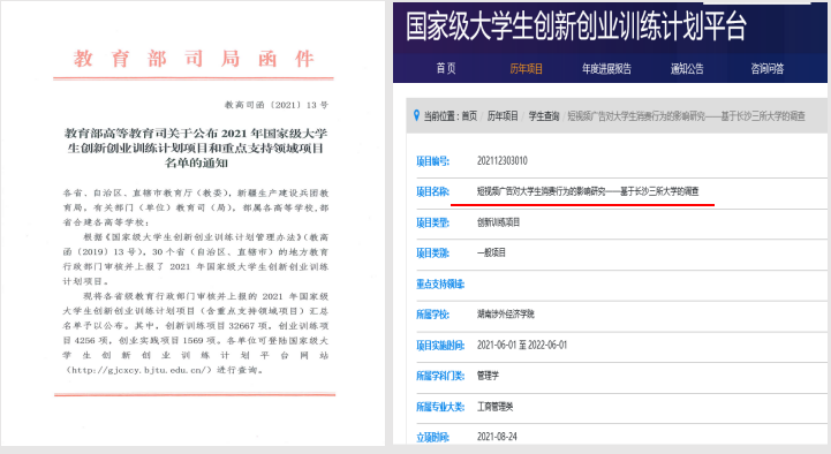This screenshot has width=831, height=454.
Task: Click the 所属学校 label
Action: pyautogui.click(x=433, y=314)
